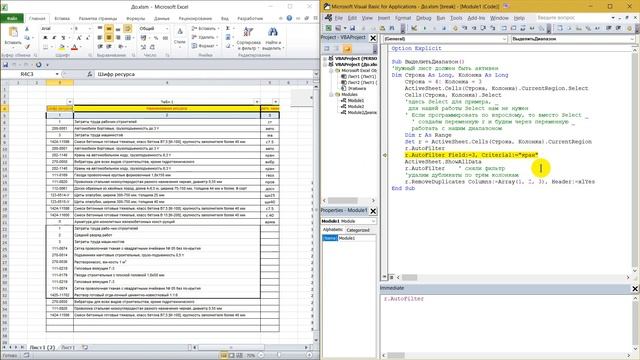Open the File tab in Excel

(12, 18)
